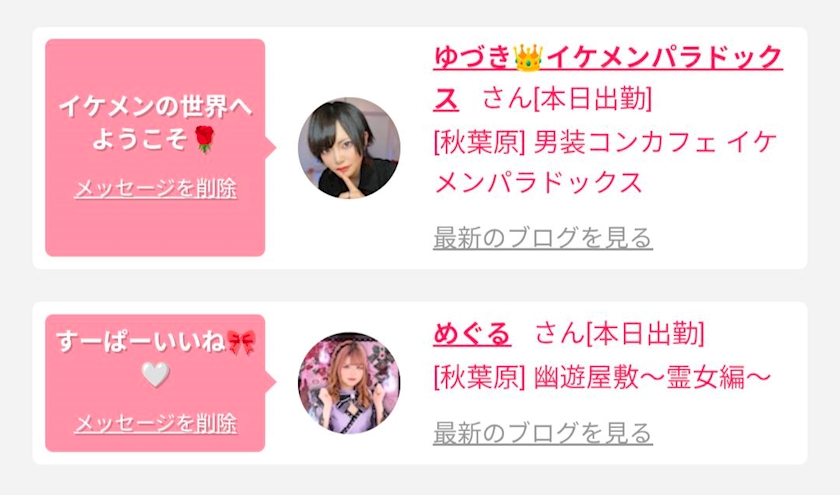This screenshot has height=495, width=840.
Task: View ゆづき's latest blog link
Action: coord(543,238)
